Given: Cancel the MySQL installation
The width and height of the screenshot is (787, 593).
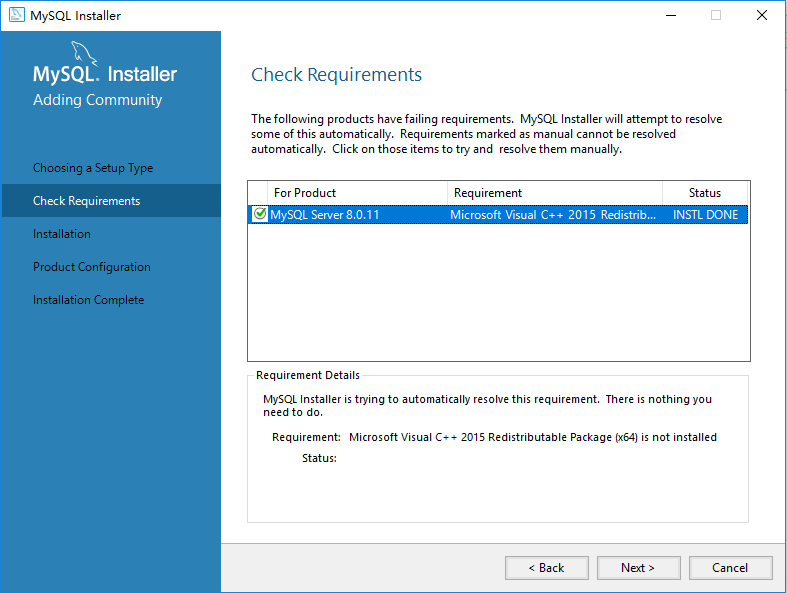Looking at the screenshot, I should [730, 568].
